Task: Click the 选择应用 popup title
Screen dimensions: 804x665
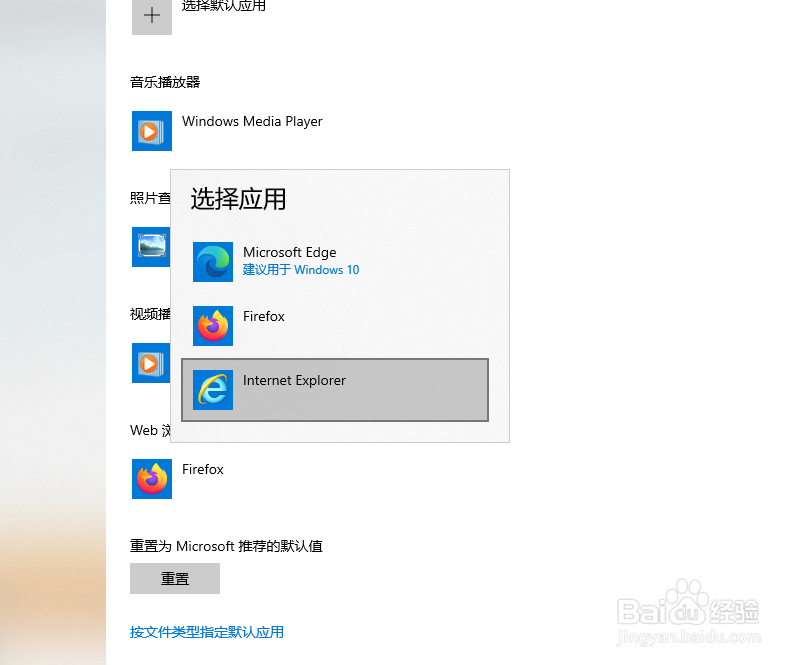Action: [238, 199]
